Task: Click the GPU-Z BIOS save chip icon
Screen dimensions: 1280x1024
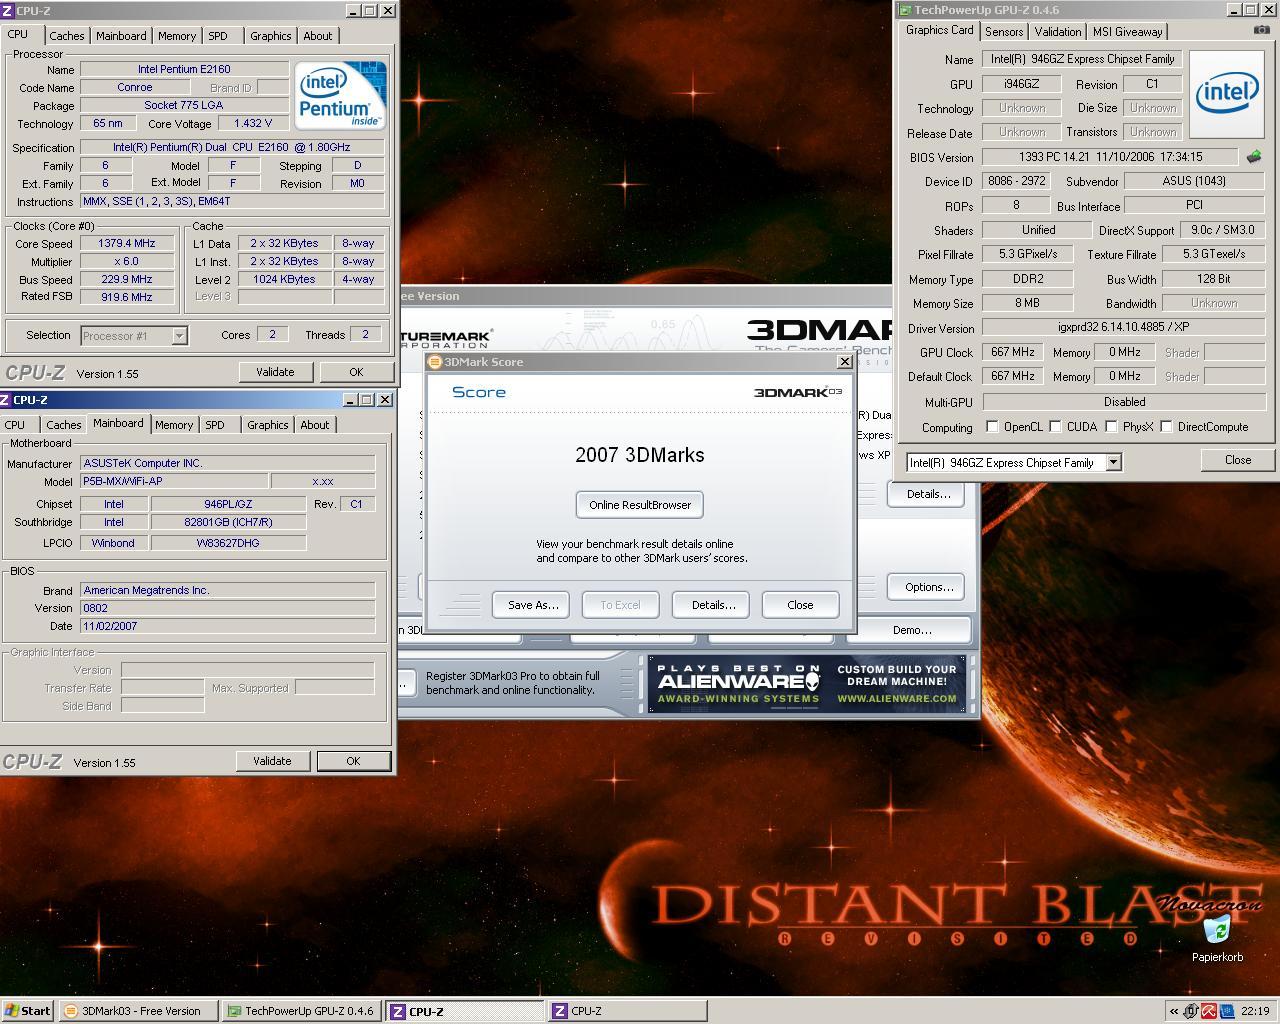Action: [x=1254, y=157]
